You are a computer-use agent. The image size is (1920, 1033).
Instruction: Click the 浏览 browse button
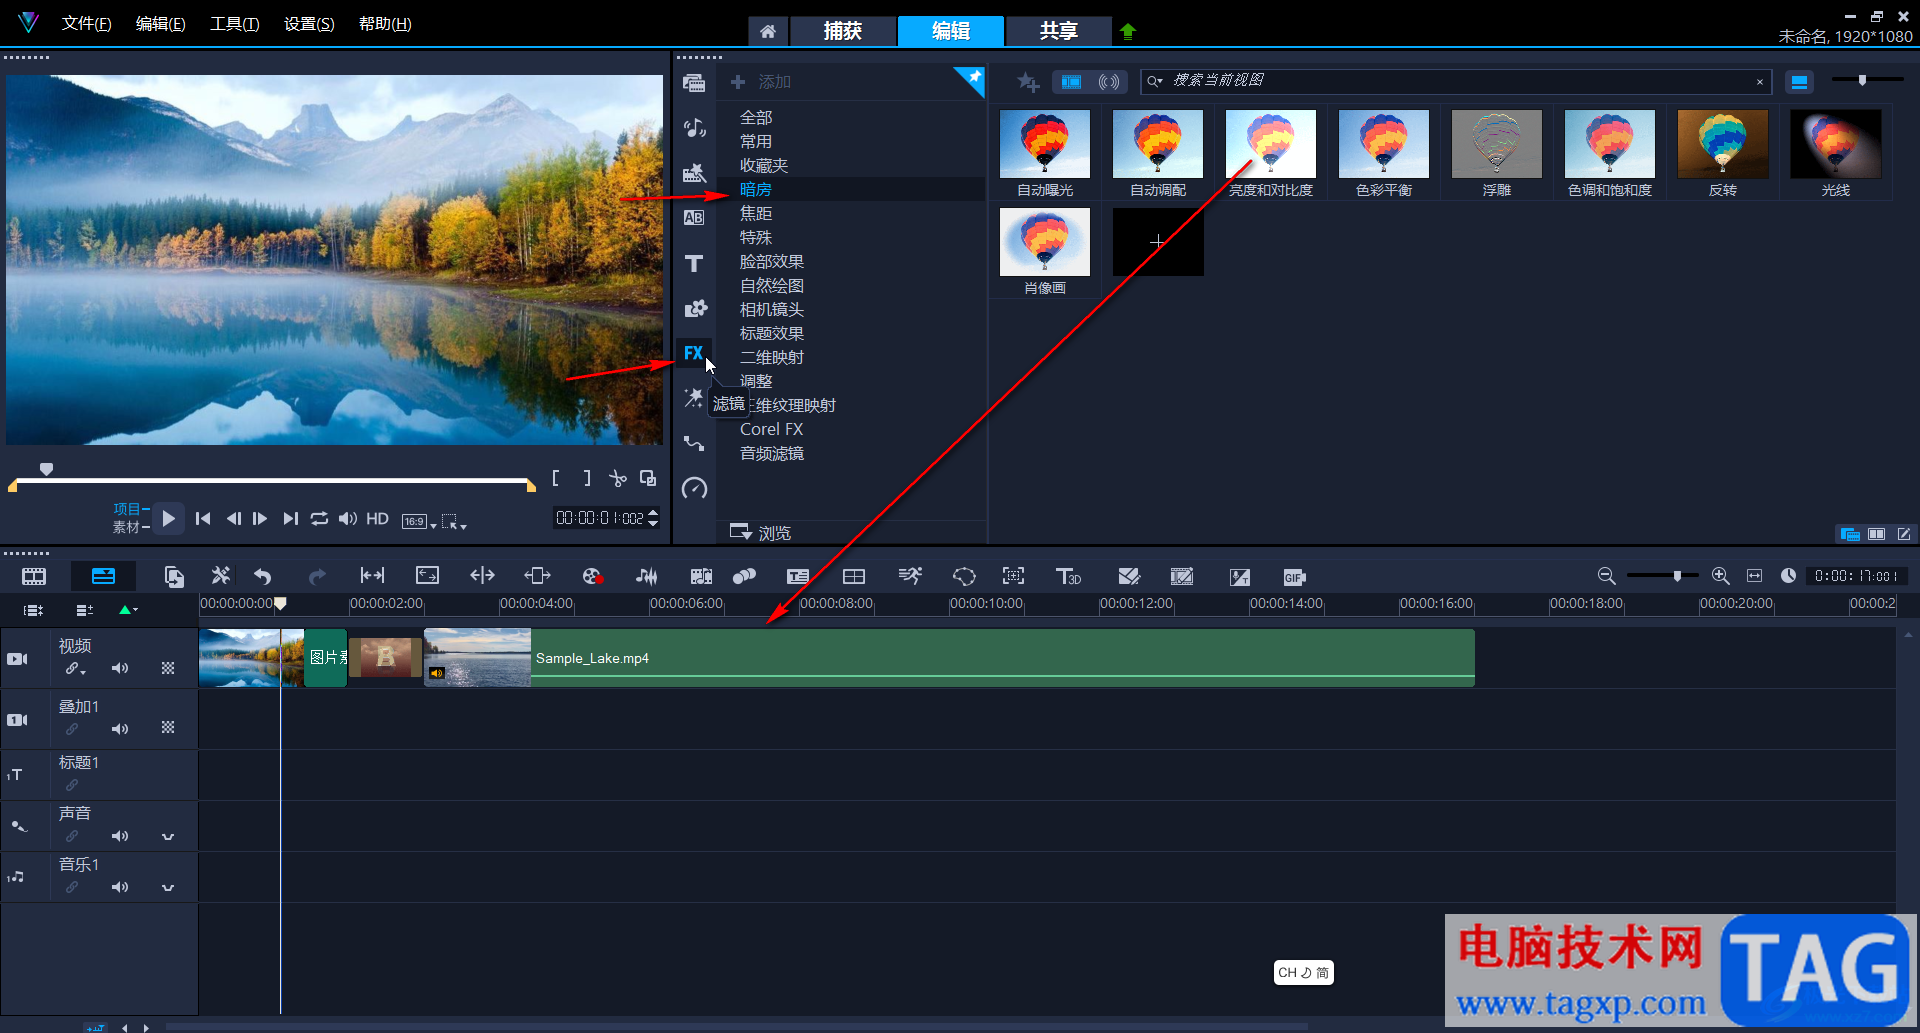point(761,532)
